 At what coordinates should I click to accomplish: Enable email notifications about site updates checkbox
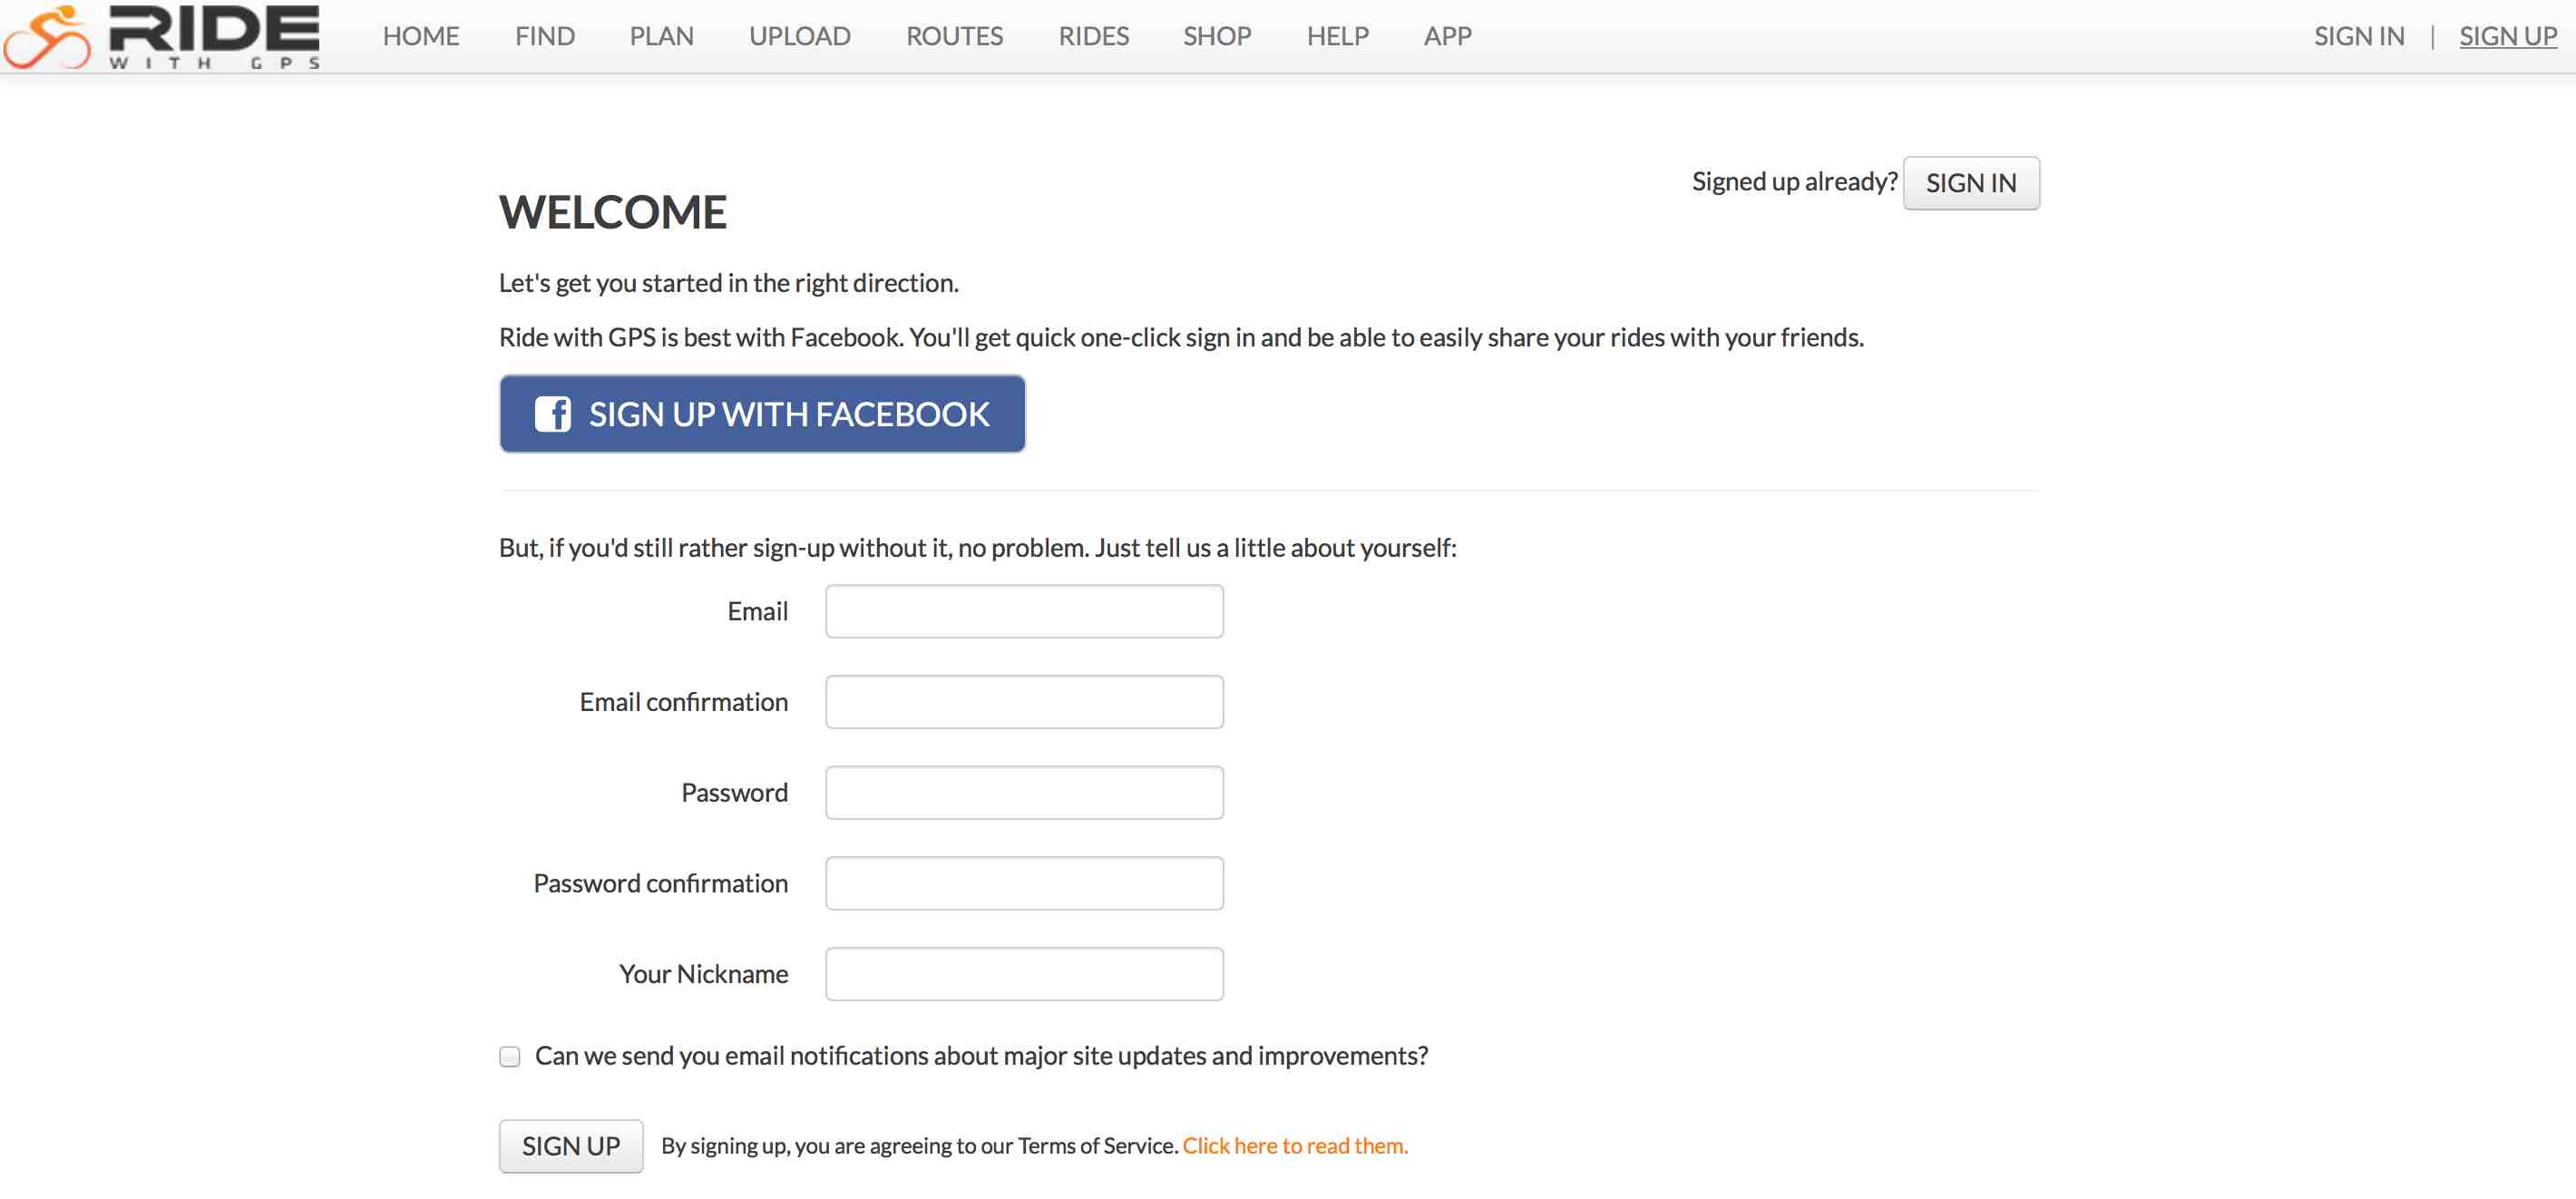[510, 1057]
